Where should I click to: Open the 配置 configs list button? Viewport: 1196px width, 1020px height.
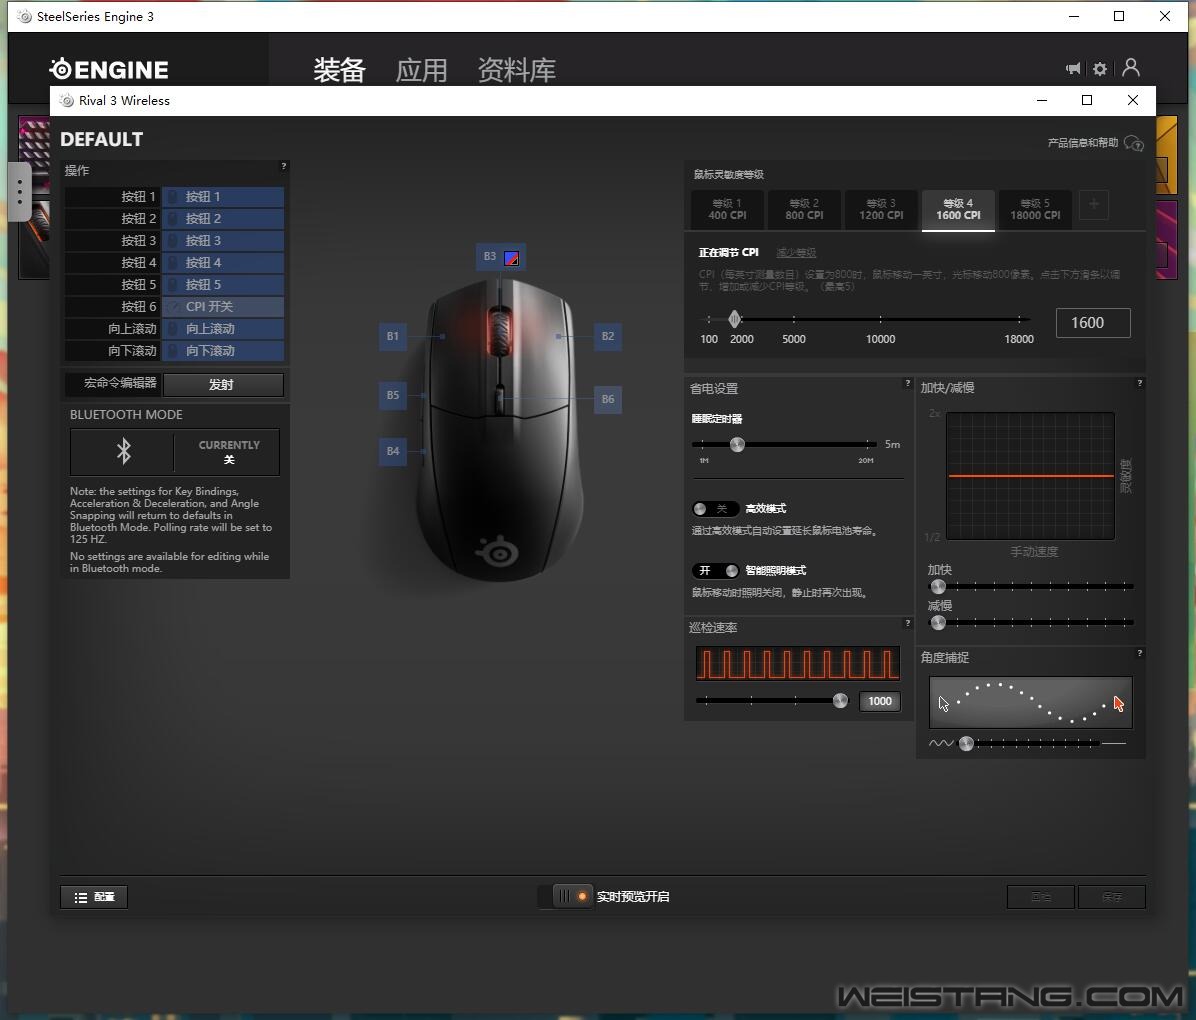pos(94,897)
